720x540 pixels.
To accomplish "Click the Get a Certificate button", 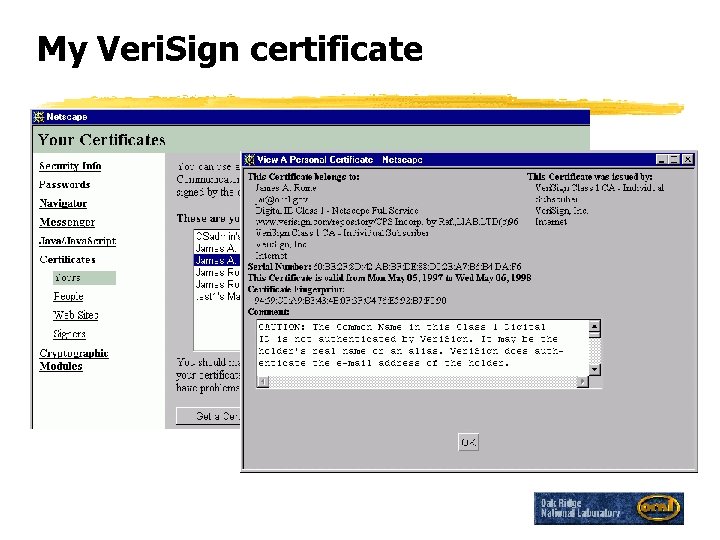I will click(208, 416).
